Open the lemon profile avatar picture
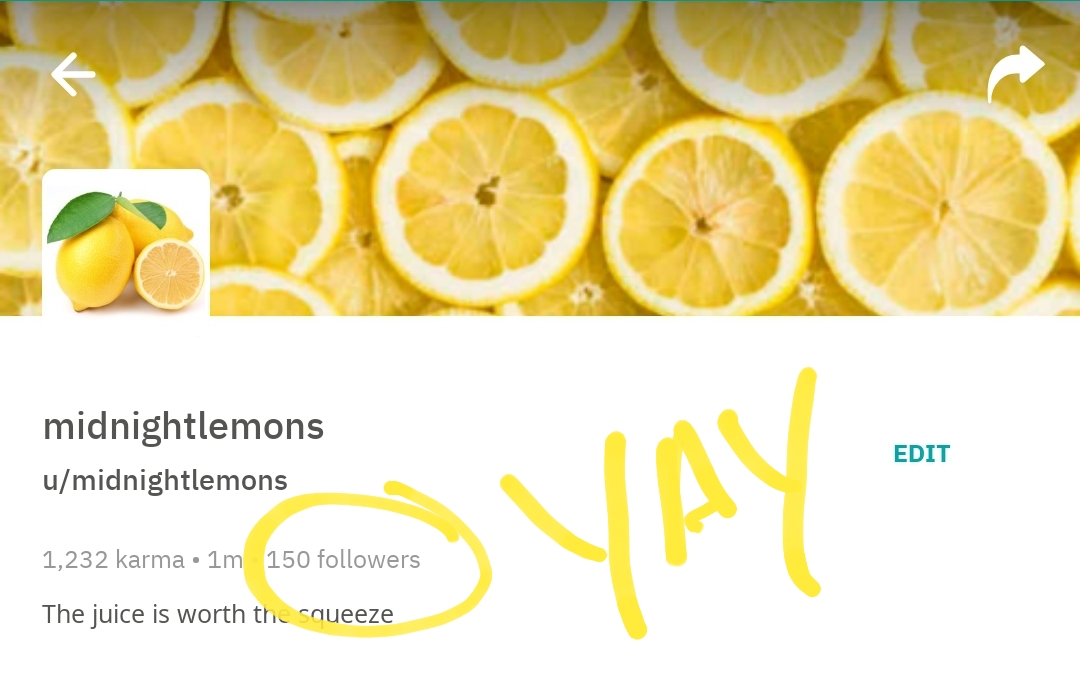Image resolution: width=1080 pixels, height=681 pixels. [126, 243]
